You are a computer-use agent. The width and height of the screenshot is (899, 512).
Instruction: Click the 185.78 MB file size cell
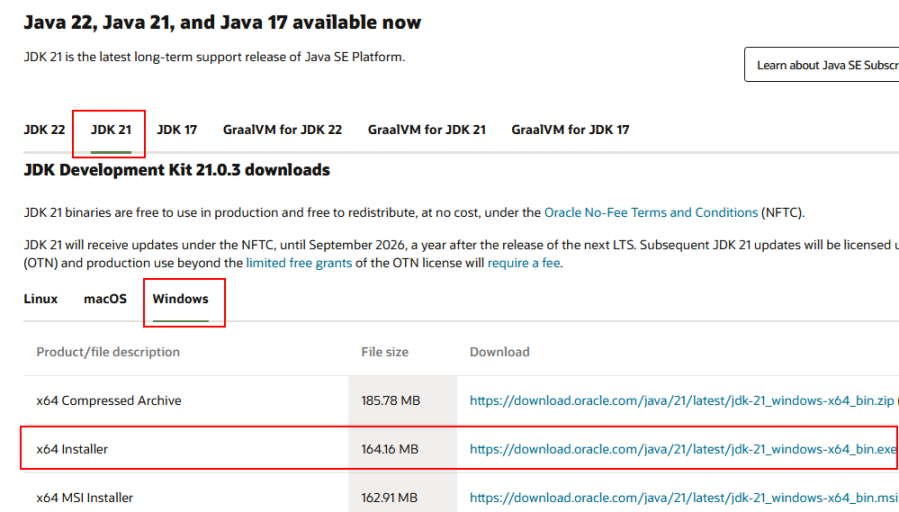[390, 401]
